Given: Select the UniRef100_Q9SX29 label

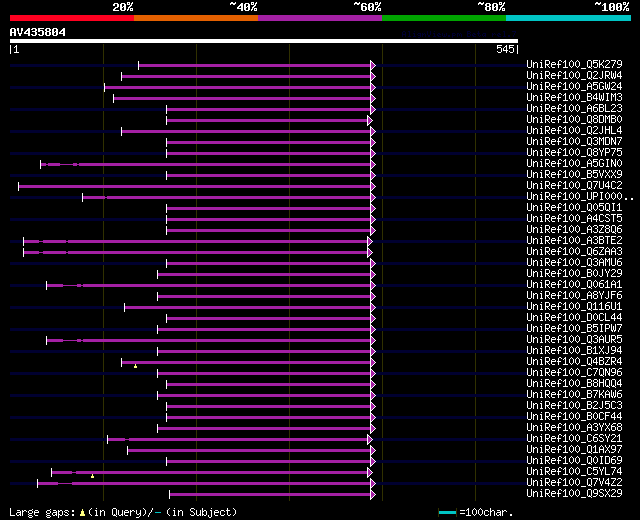Looking at the screenshot, I should [x=574, y=494].
